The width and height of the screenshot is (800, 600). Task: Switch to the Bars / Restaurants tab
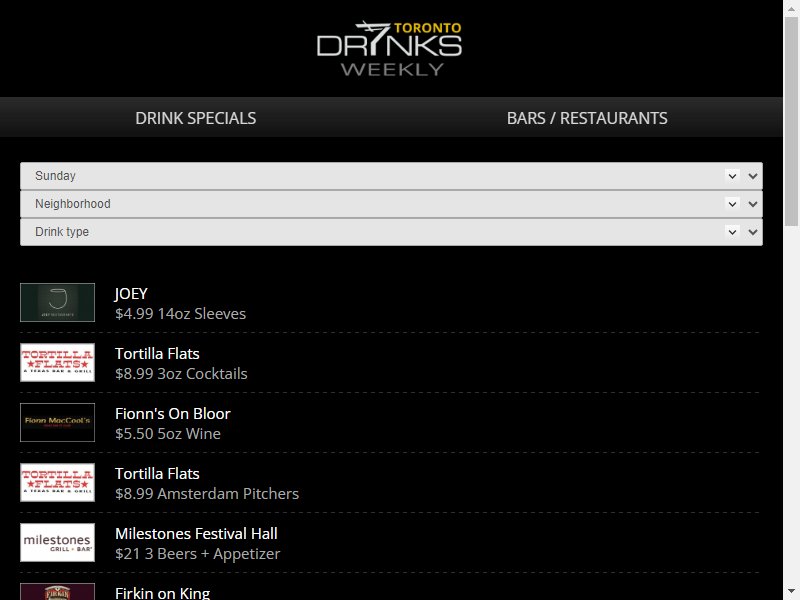[x=587, y=118]
